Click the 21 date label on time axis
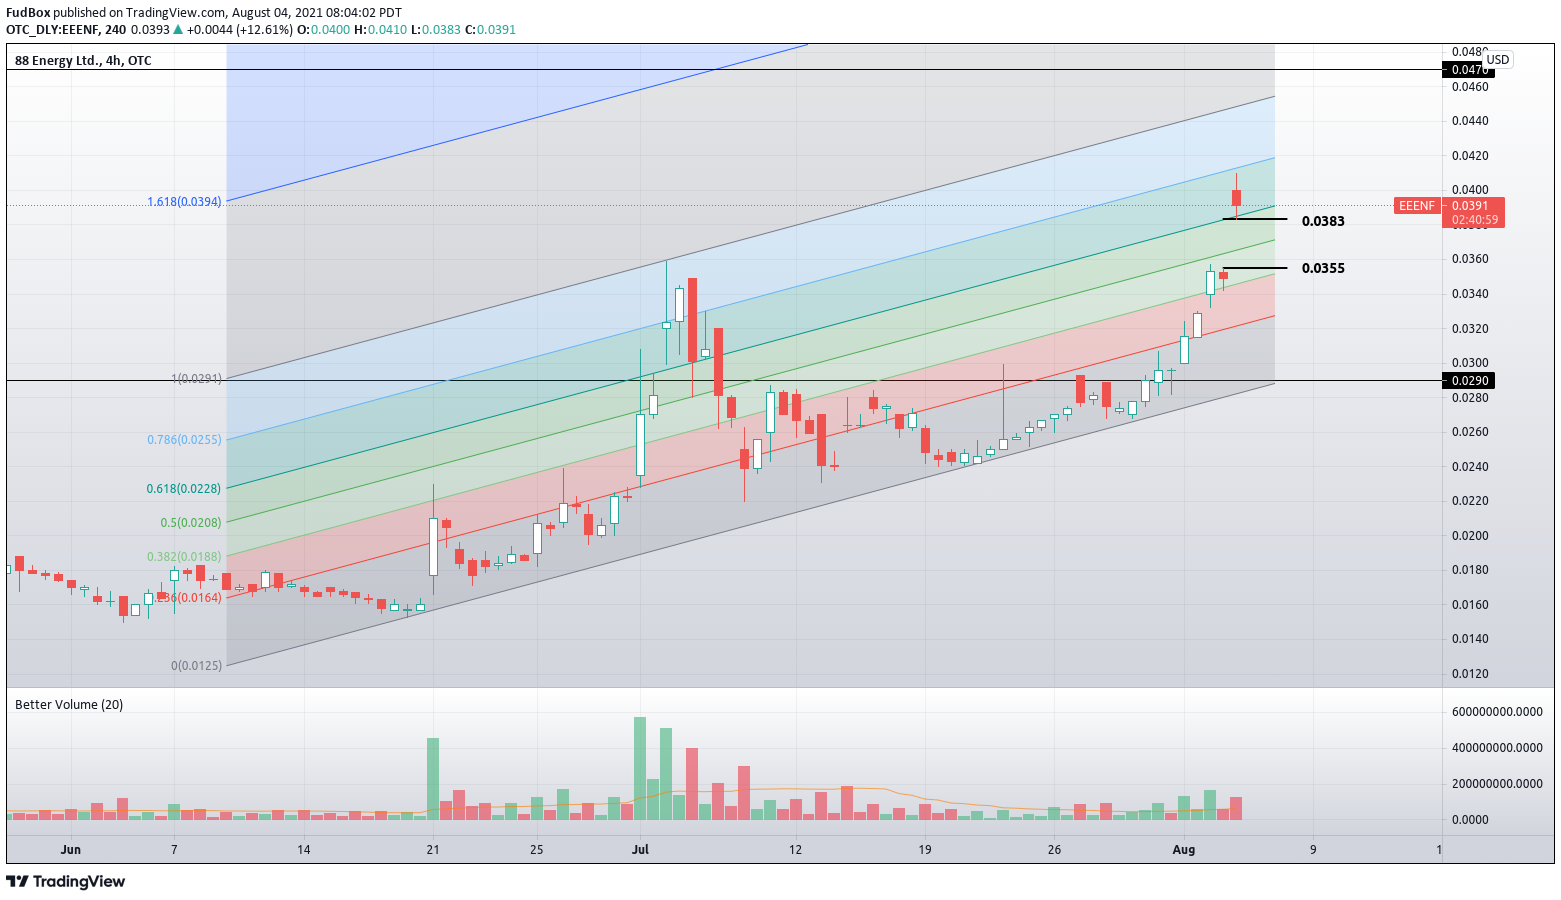This screenshot has height=900, width=1561. point(433,850)
